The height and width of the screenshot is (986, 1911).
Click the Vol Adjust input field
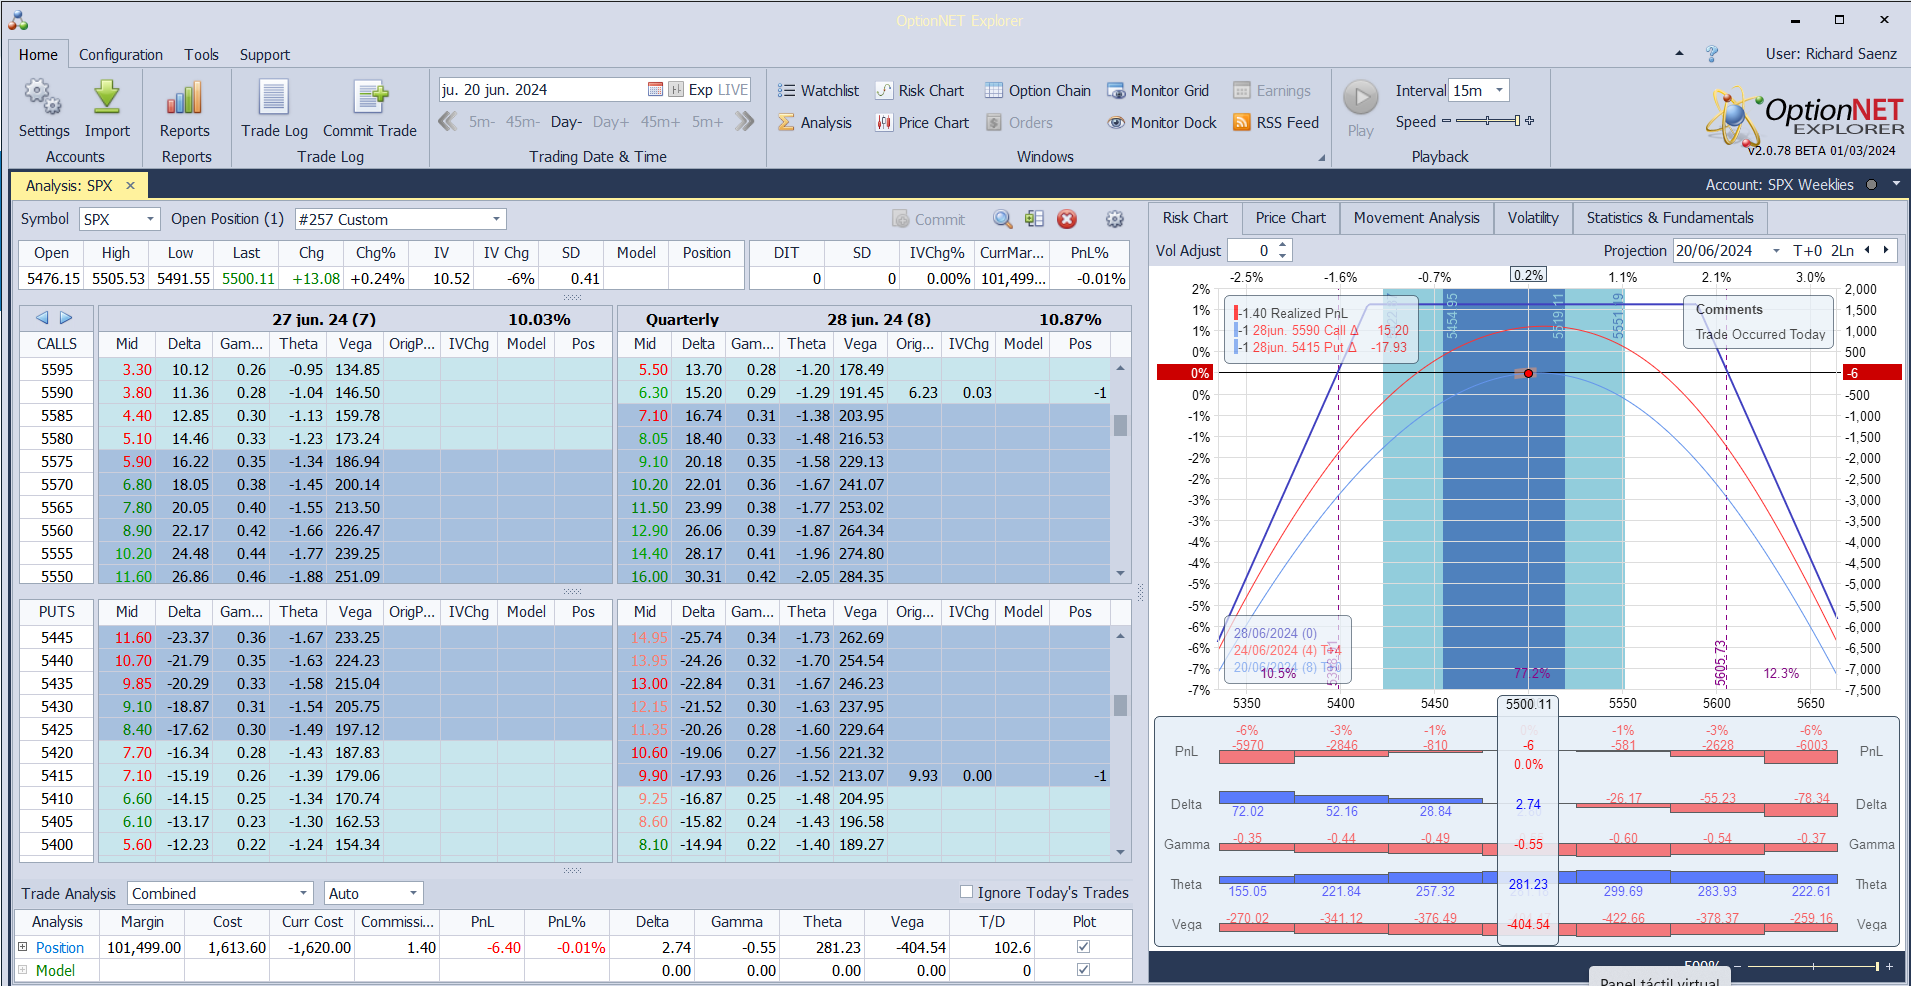pos(1251,251)
